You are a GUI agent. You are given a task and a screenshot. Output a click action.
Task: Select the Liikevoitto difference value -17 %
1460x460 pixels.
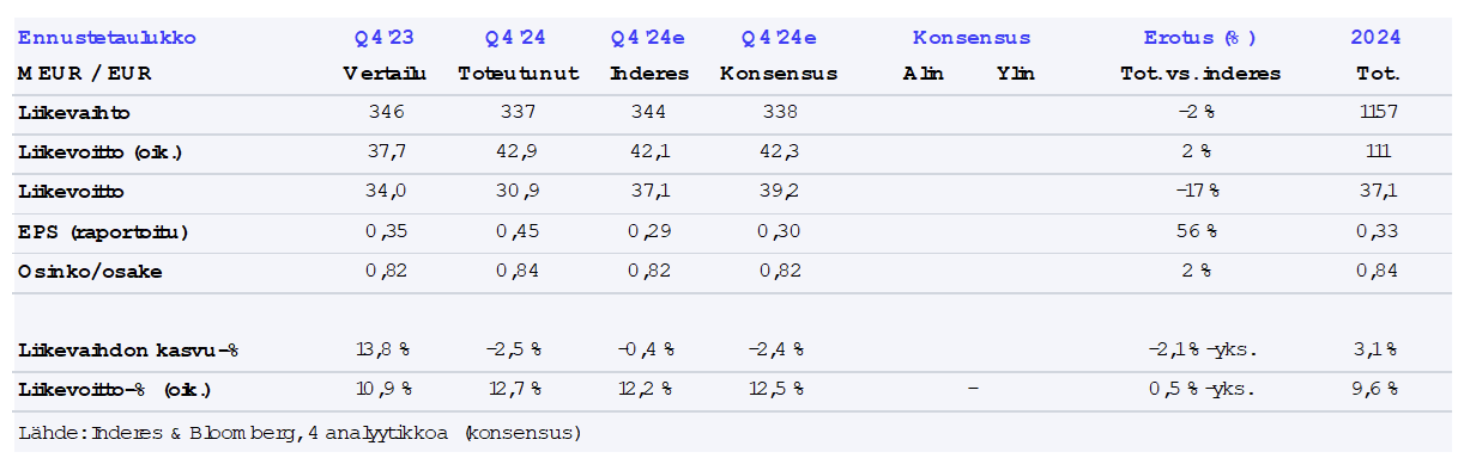1195,192
